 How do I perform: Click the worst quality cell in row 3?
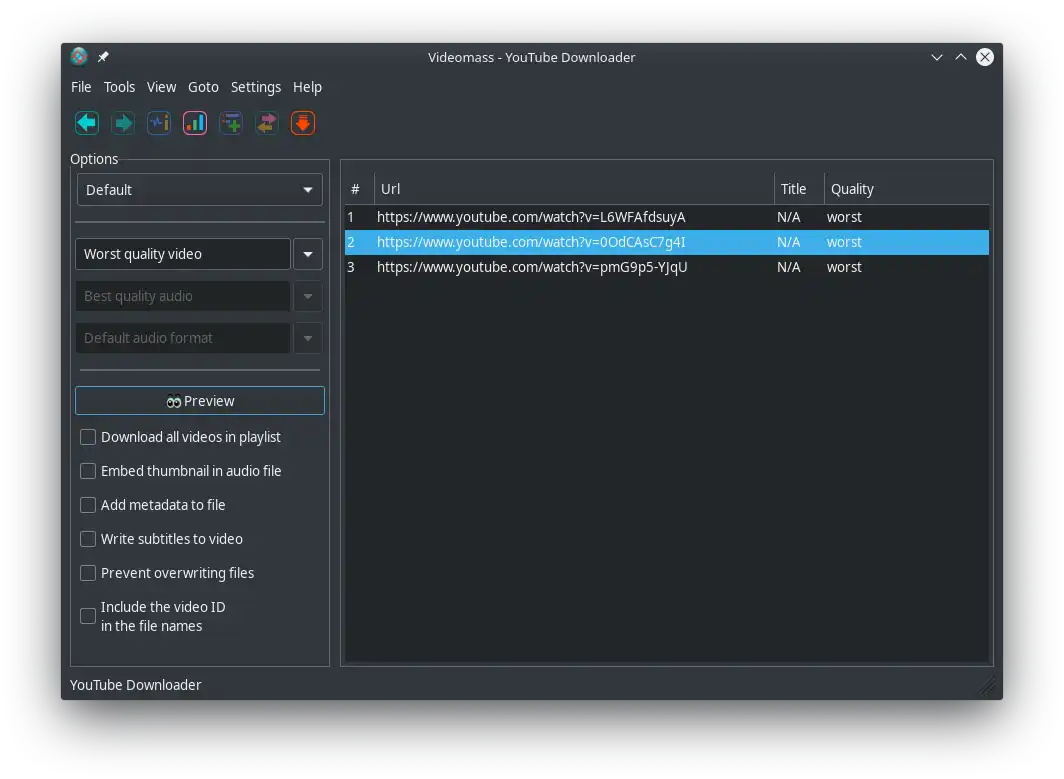(x=844, y=267)
